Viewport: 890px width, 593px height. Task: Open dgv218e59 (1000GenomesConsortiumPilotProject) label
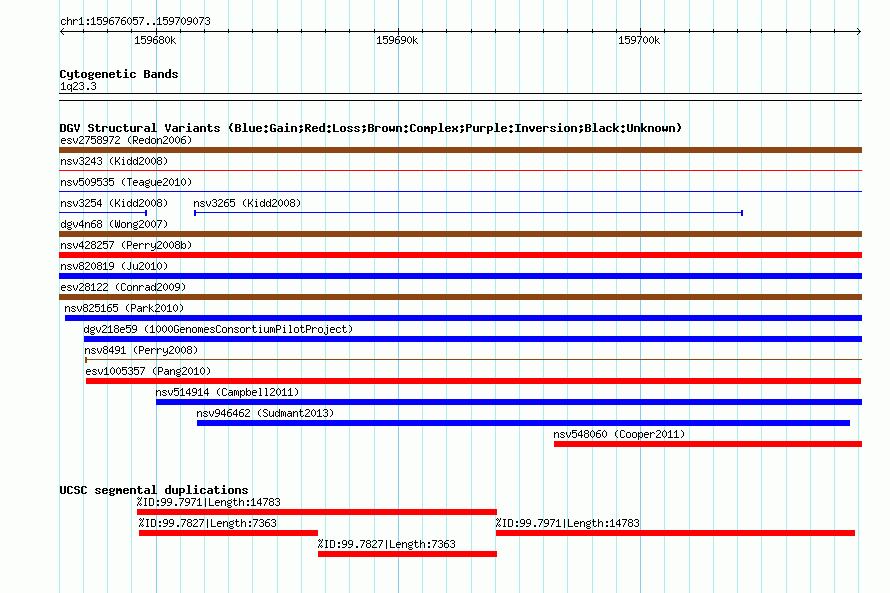click(218, 329)
